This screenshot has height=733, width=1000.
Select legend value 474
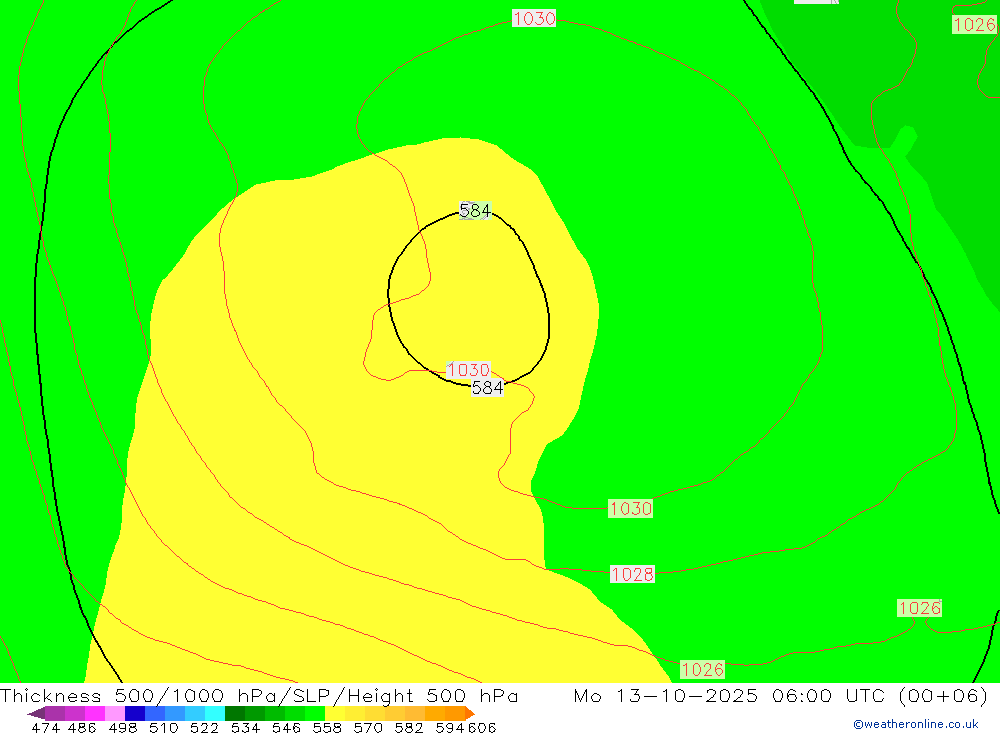[45, 727]
